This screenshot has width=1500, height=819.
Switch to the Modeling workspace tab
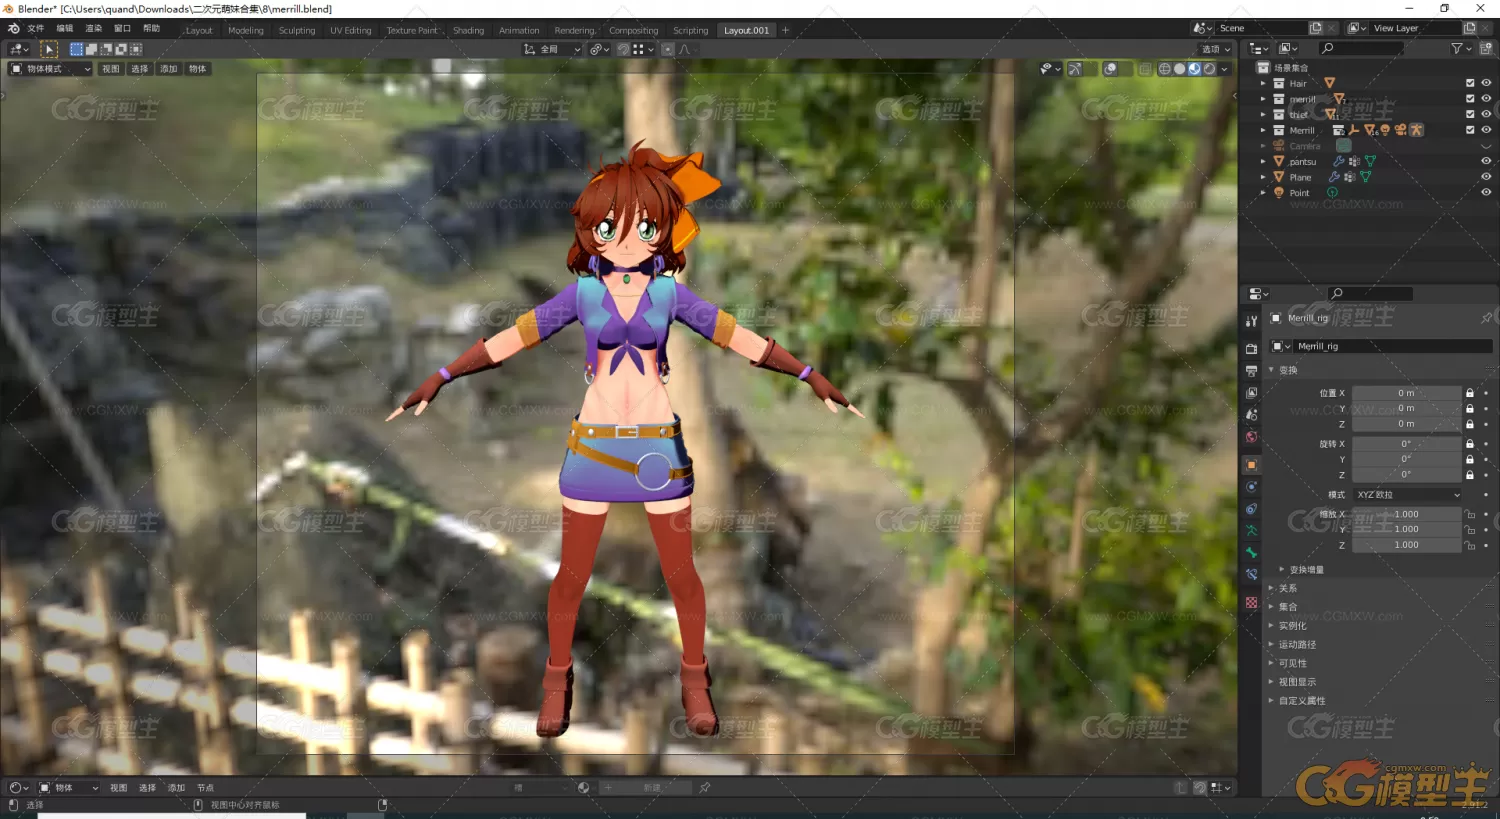pos(246,30)
